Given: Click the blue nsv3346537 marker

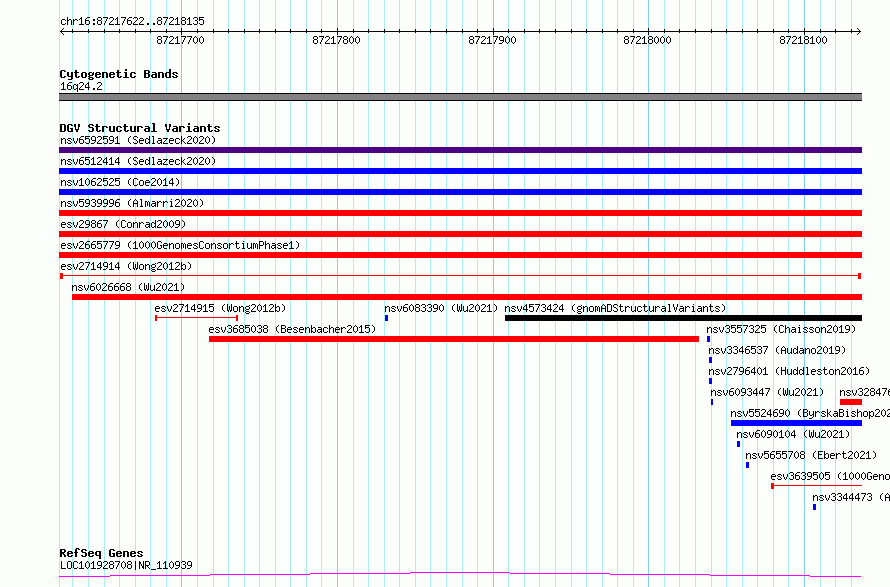Looking at the screenshot, I should [x=711, y=360].
